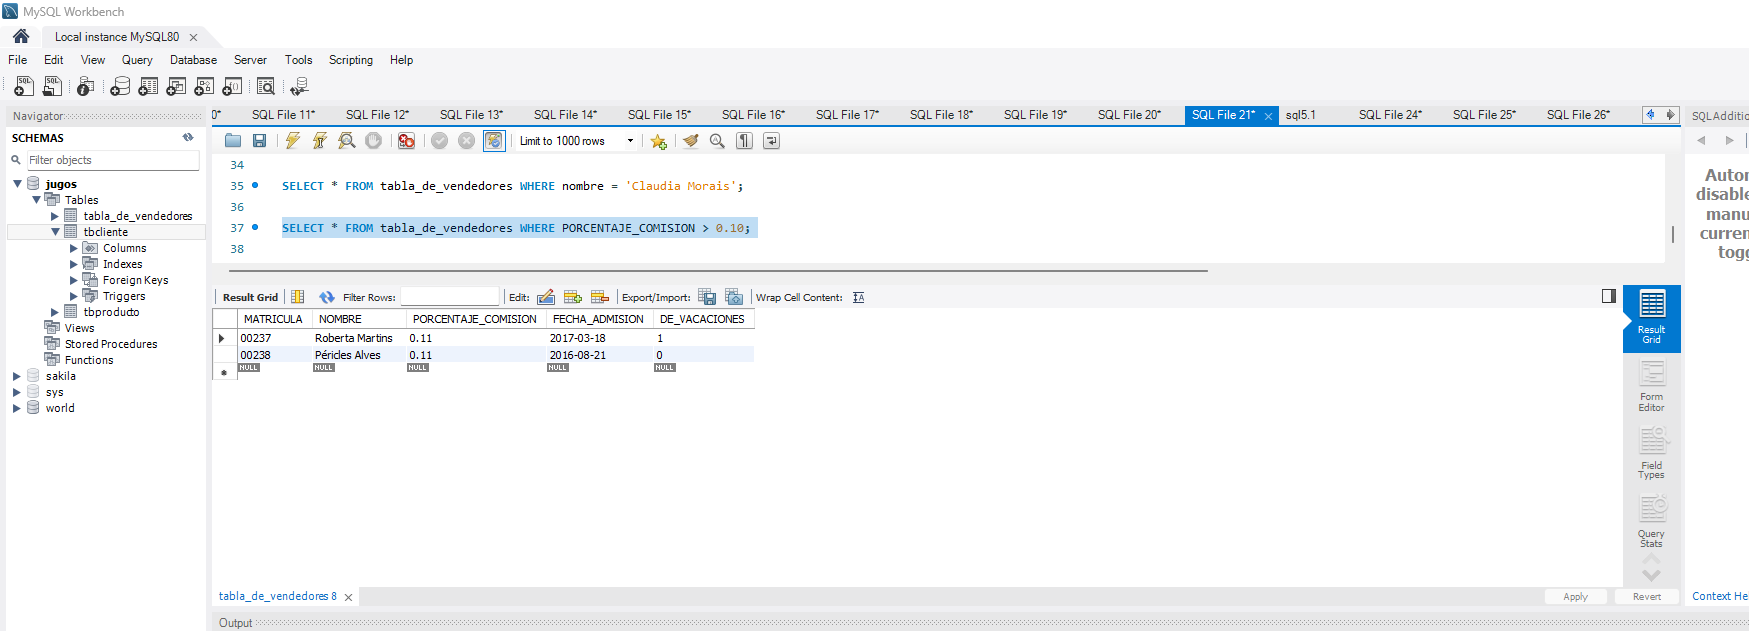Select the world schema
The width and height of the screenshot is (1749, 631).
pos(60,408)
